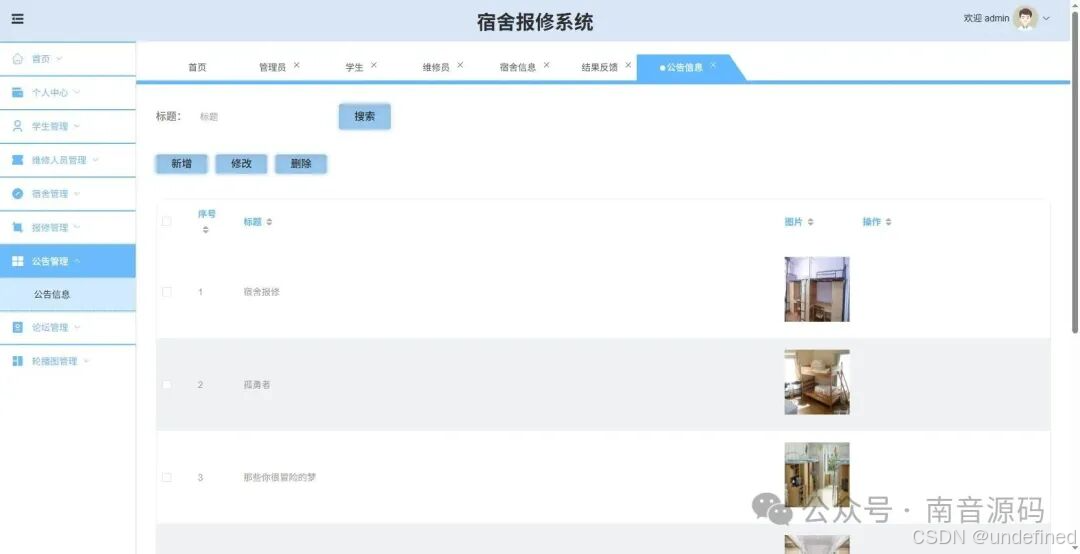
Task: Sort by the 序号 column arrows
Action: pos(205,229)
